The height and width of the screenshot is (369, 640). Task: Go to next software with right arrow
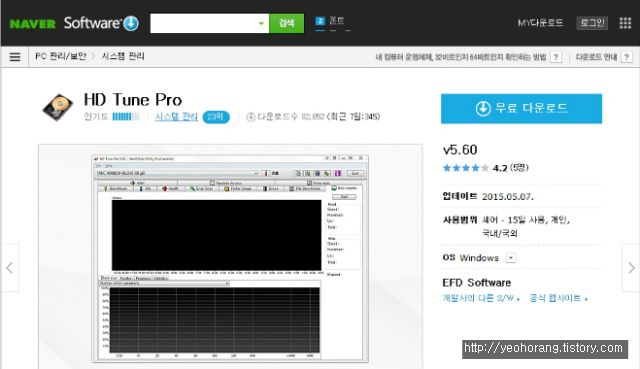631,268
